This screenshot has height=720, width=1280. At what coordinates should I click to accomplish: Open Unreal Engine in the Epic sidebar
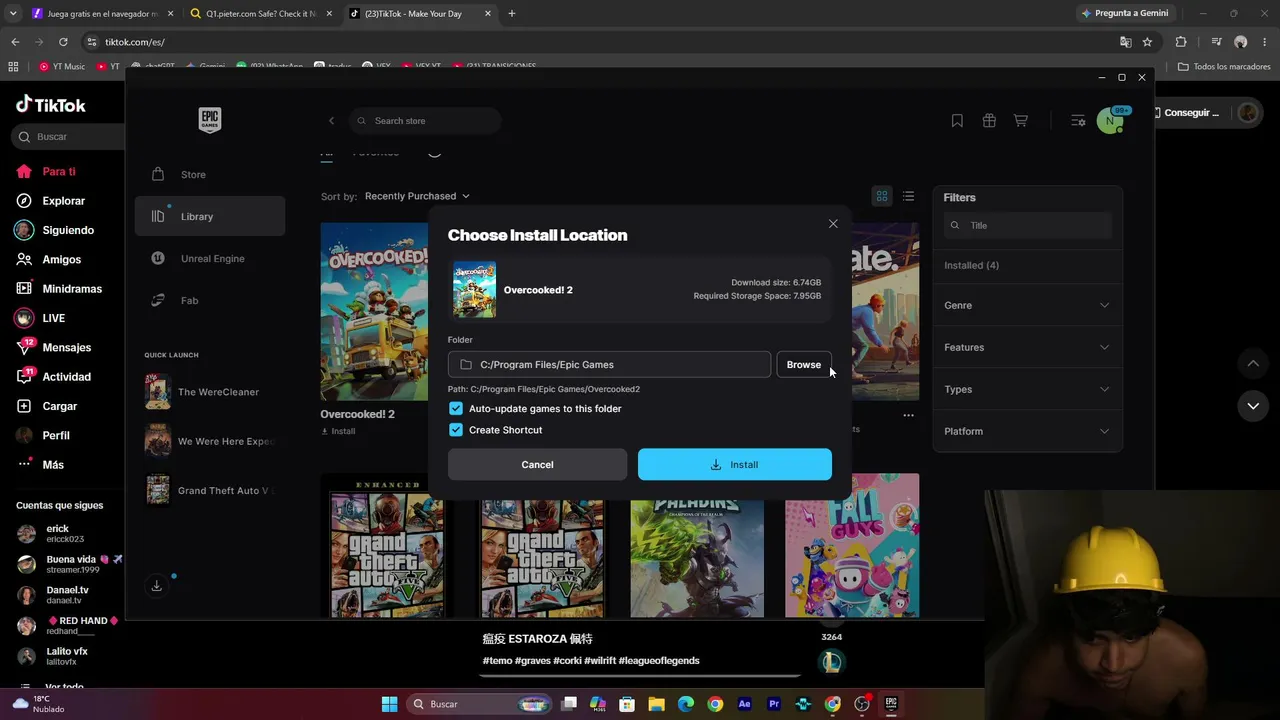(210, 258)
